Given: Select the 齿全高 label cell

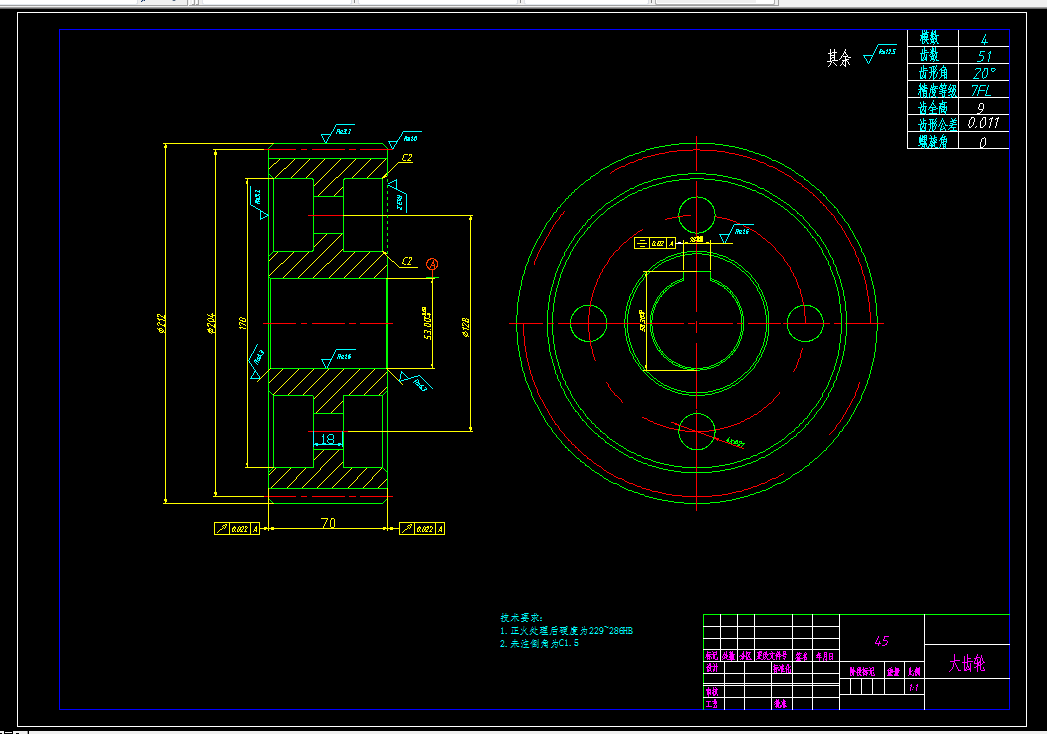Looking at the screenshot, I should click(x=933, y=108).
